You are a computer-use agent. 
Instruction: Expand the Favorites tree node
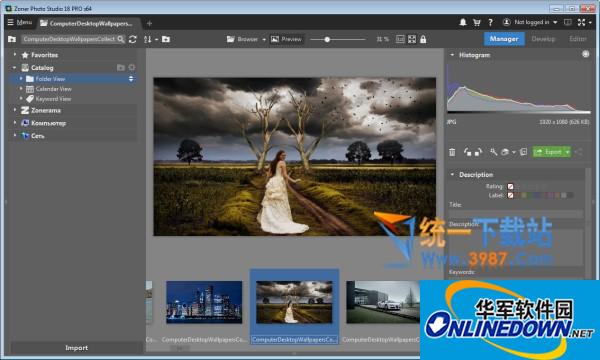click(x=15, y=55)
